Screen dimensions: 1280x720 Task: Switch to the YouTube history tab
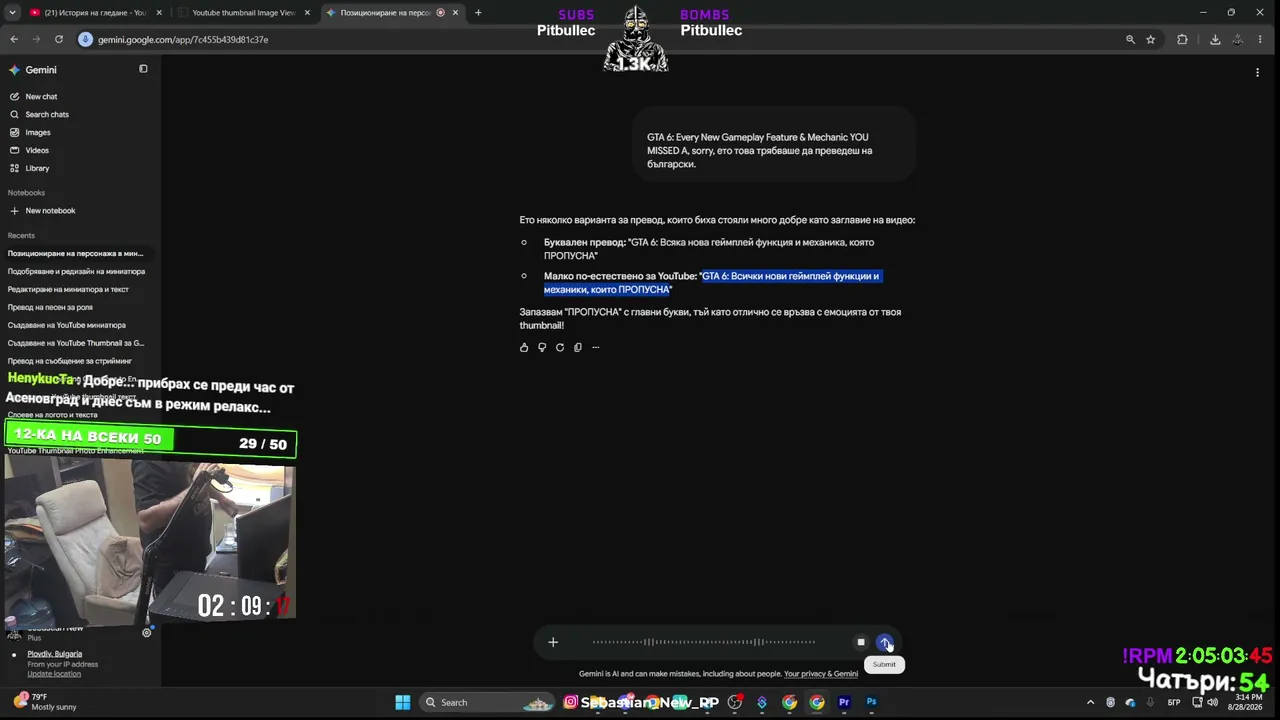coord(95,13)
